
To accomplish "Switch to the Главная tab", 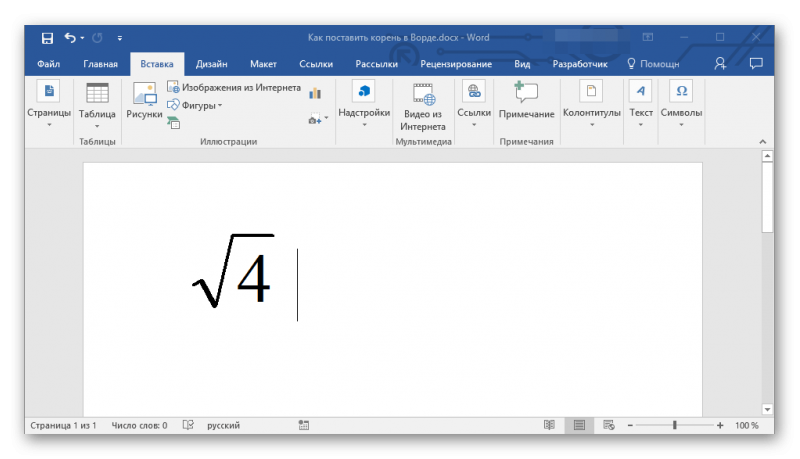I will click(x=101, y=64).
